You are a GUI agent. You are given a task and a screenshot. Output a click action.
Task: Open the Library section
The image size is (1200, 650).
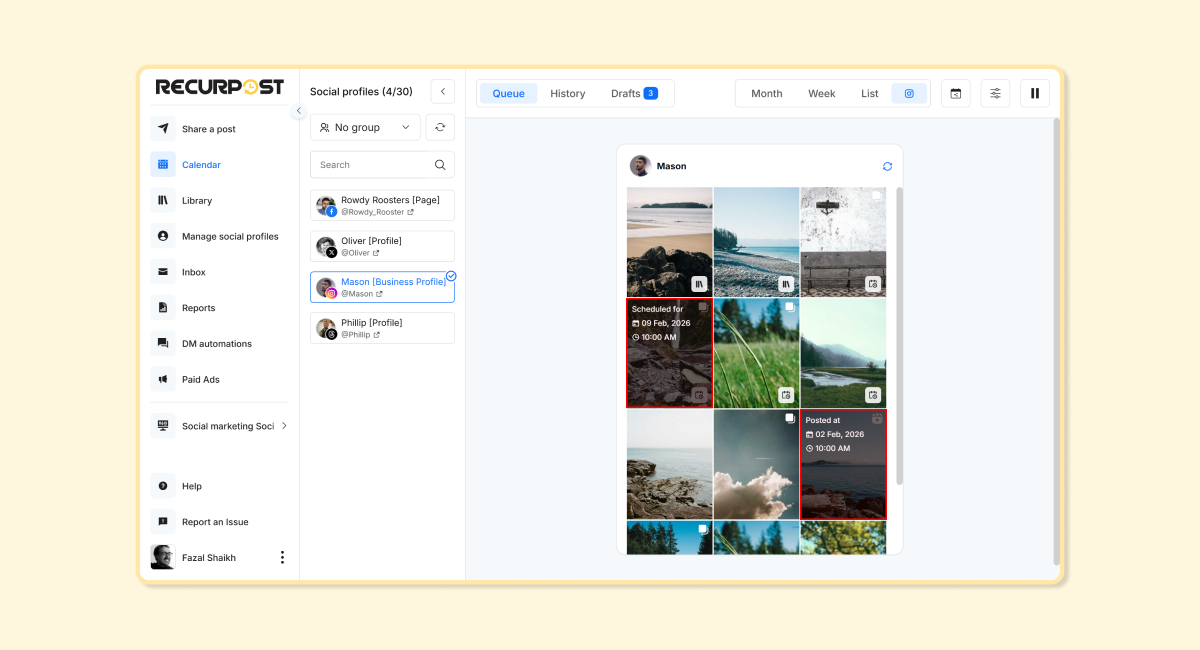[x=198, y=200]
